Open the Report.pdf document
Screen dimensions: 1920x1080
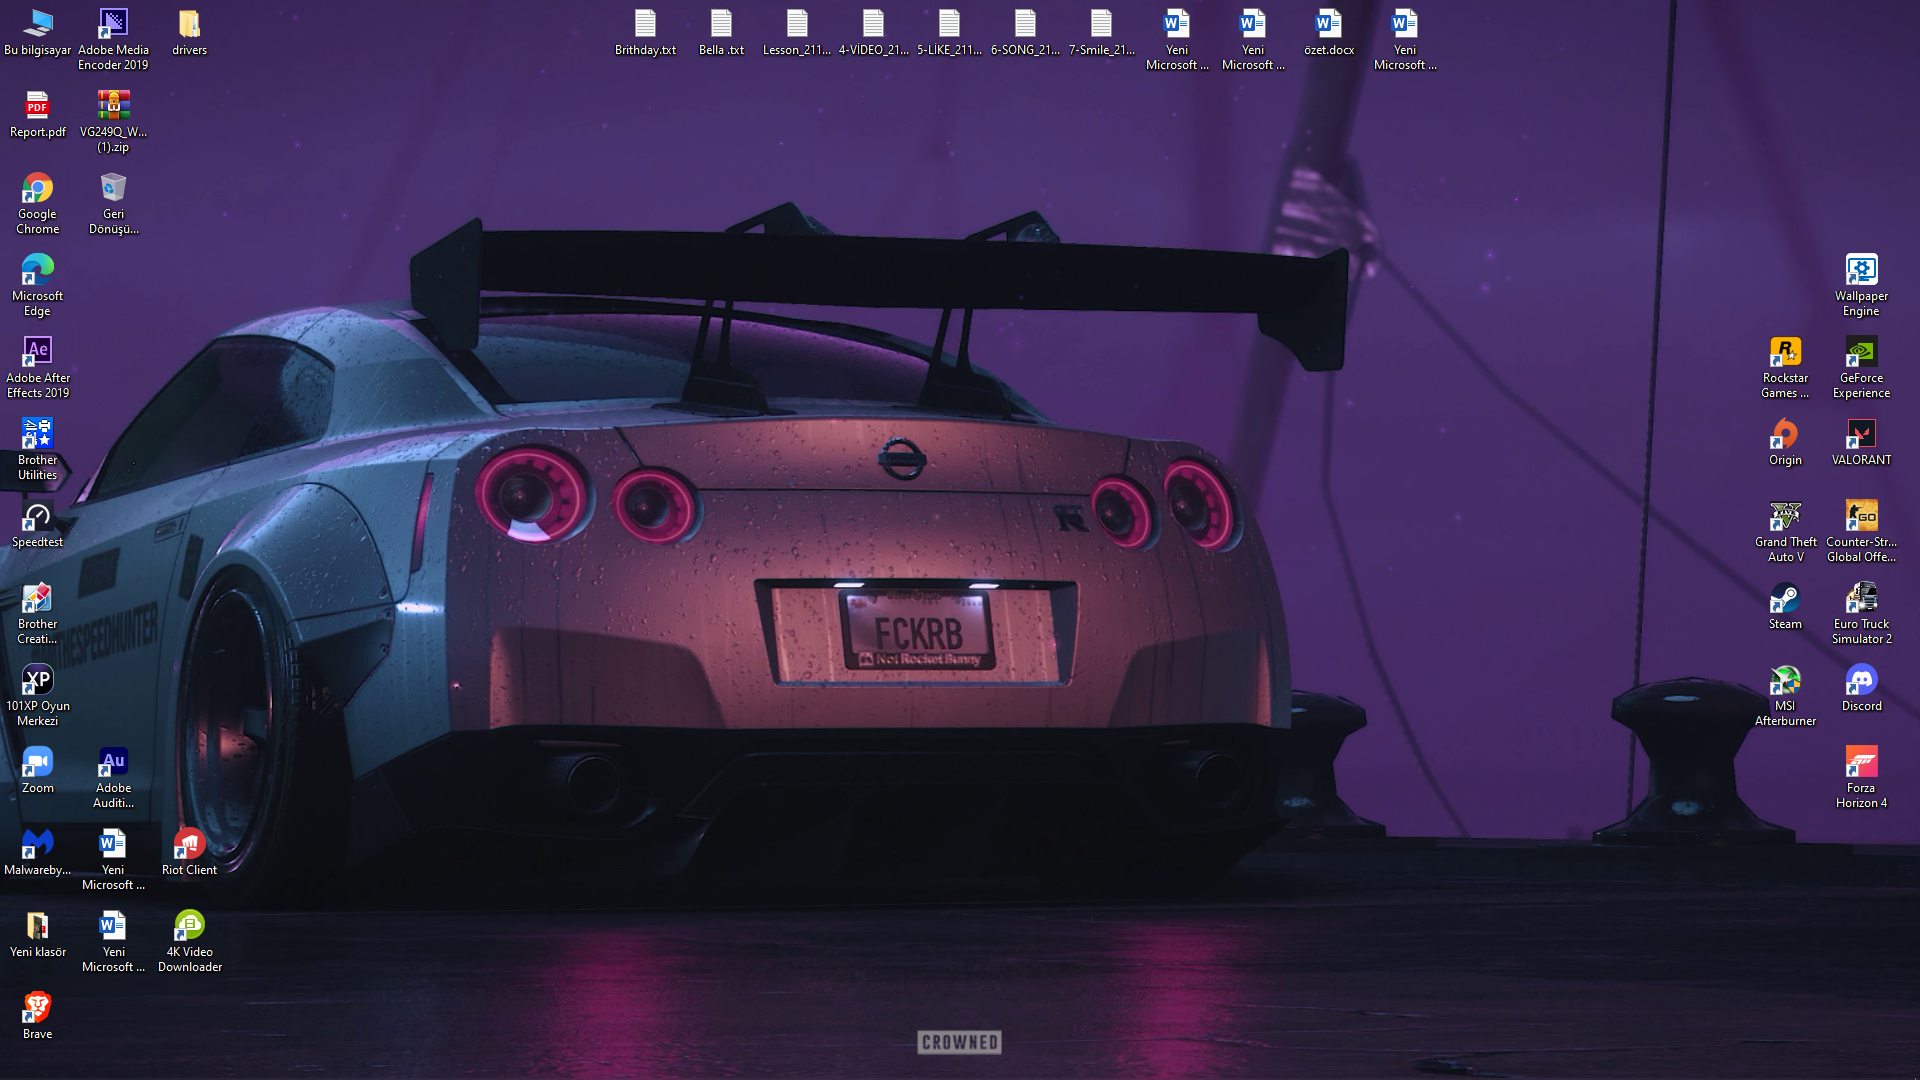[37, 107]
